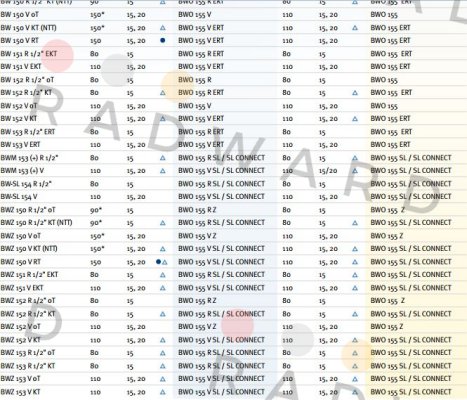467x400 pixels.
Task: Click the triangle icon beside BWM 153 (+) R 1/2"
Action: tap(163, 158)
